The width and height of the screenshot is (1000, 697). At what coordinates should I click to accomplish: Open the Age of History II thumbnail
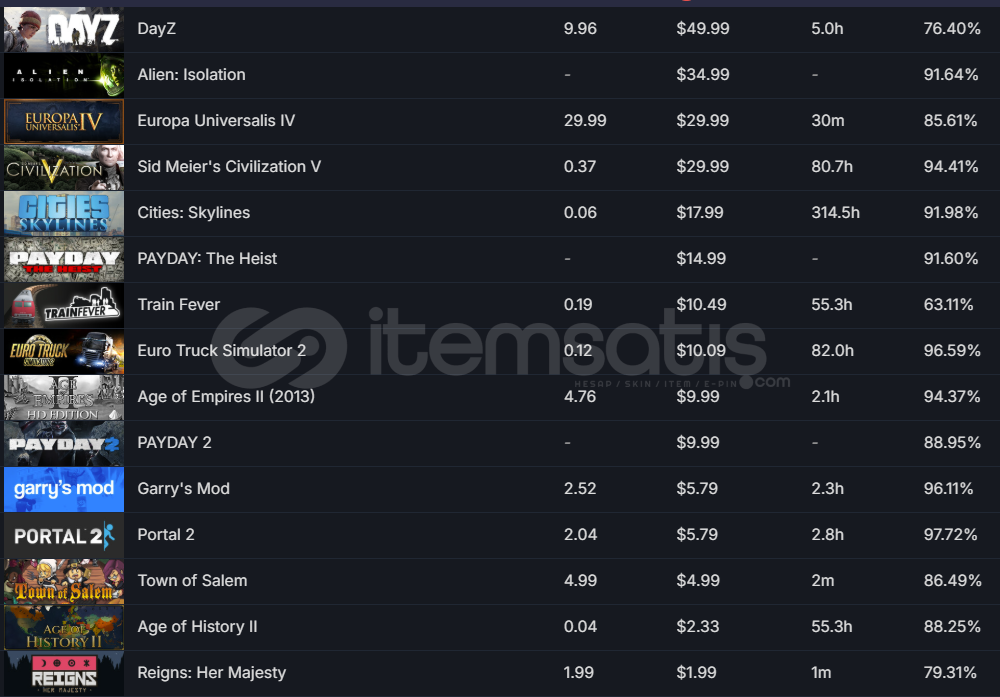[x=64, y=627]
